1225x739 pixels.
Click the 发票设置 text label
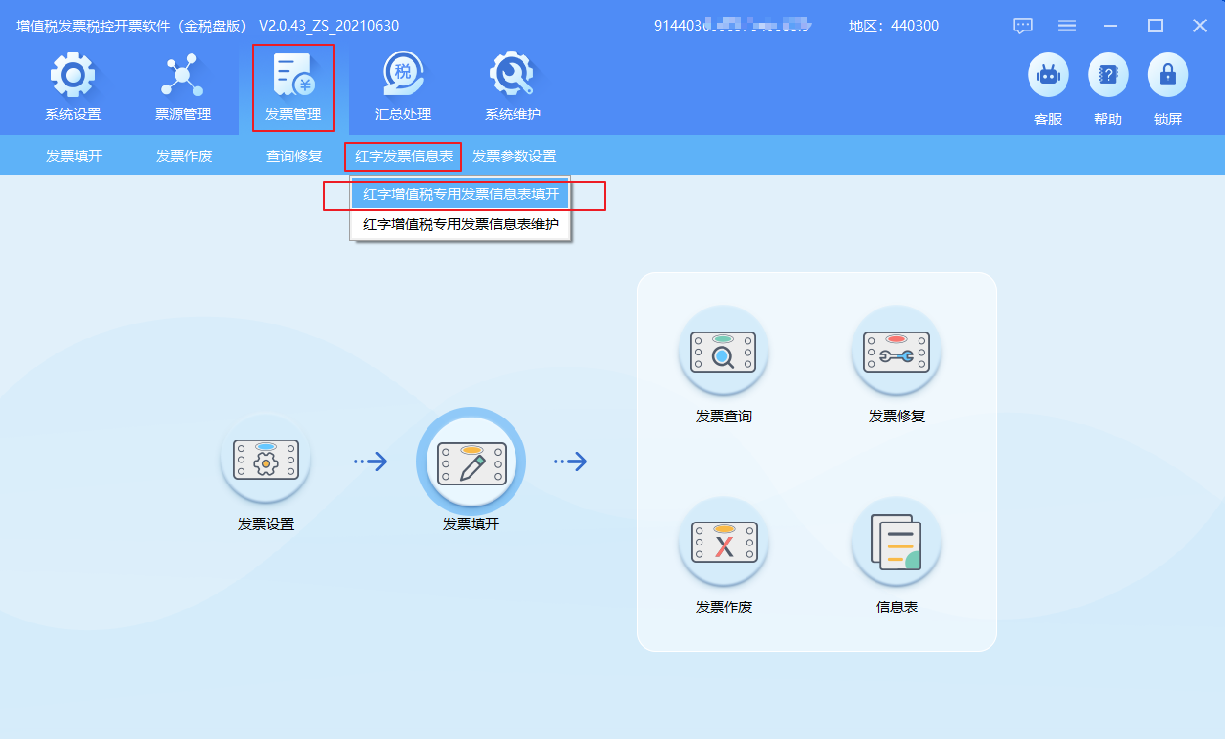pyautogui.click(x=266, y=524)
